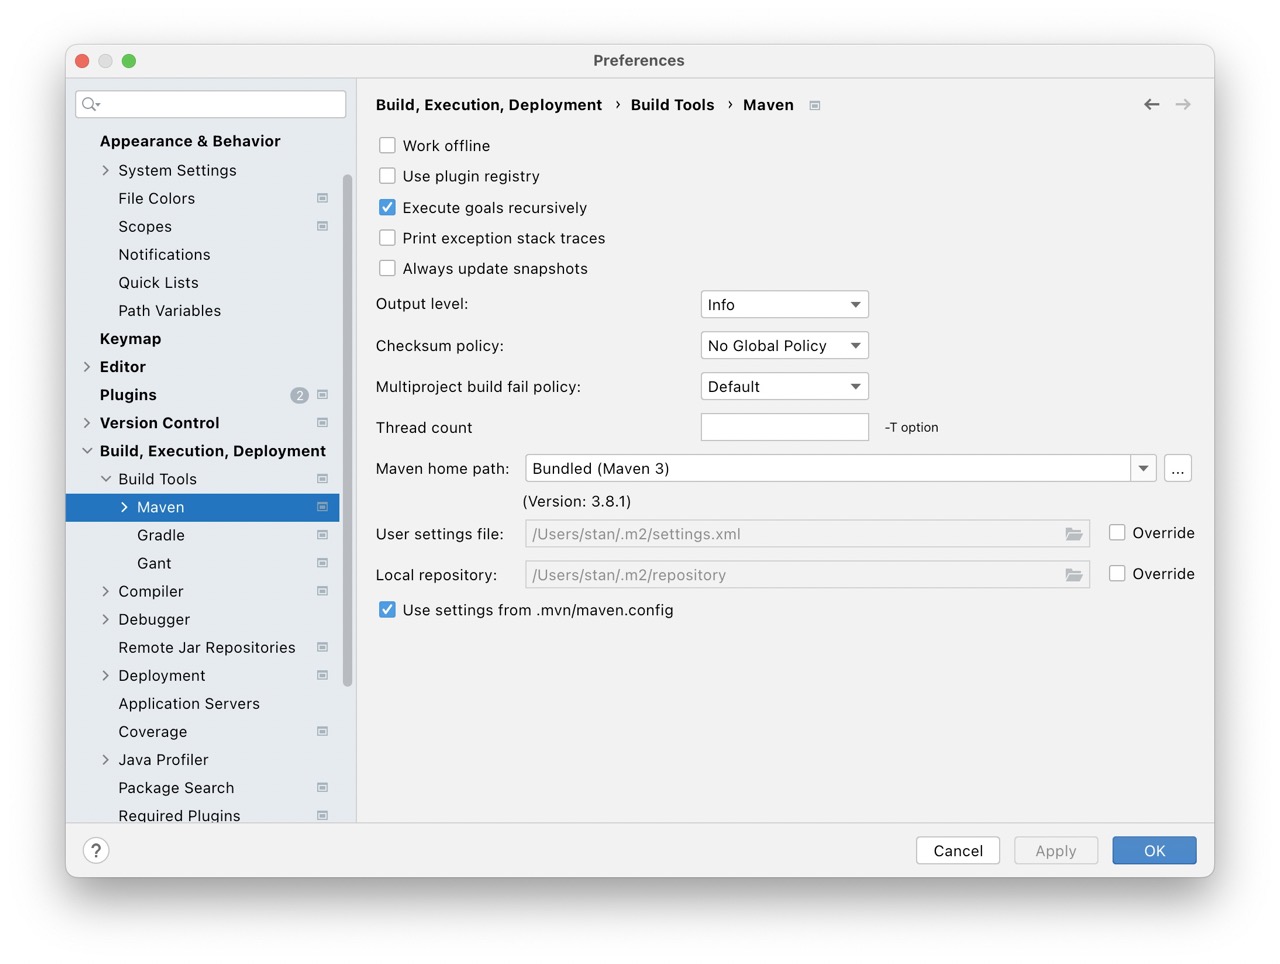Check Override next to Local repository
This screenshot has height=964, width=1280.
[x=1116, y=574]
